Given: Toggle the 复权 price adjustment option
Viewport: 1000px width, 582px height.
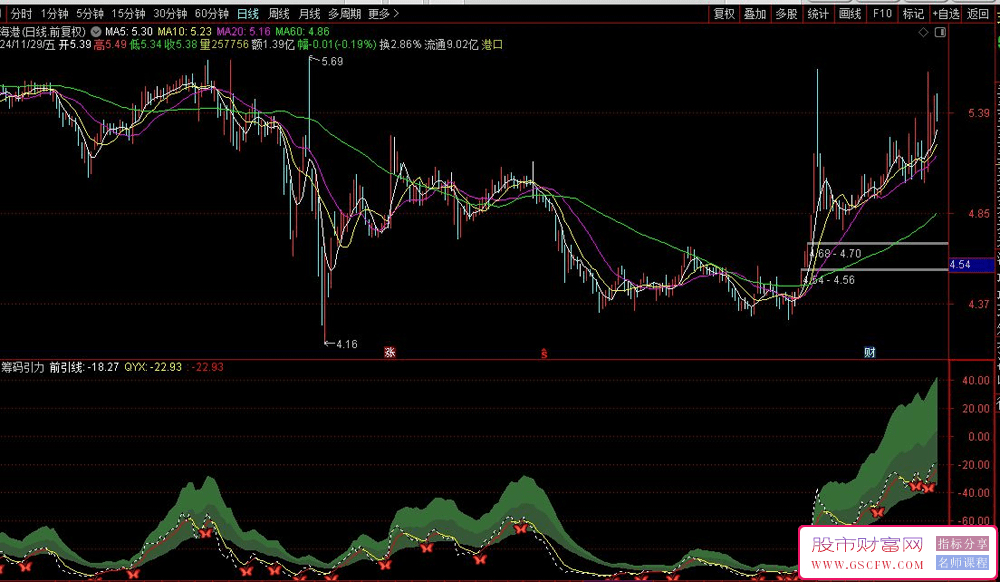Looking at the screenshot, I should 724,14.
